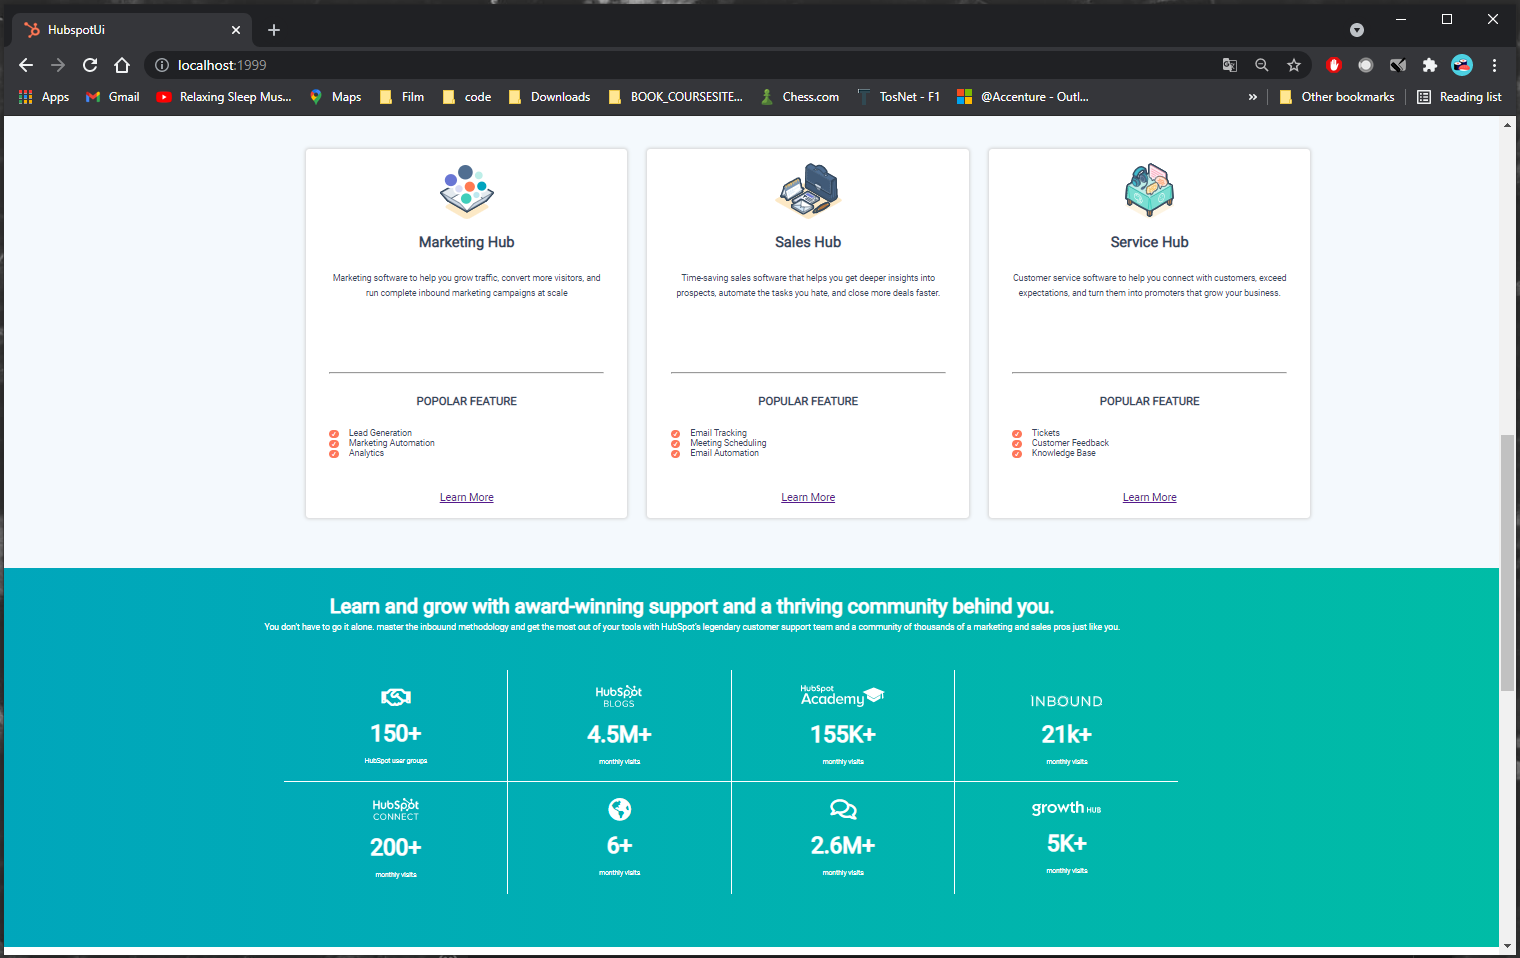1520x958 pixels.
Task: Click the HubSpot Connect logo
Action: click(396, 810)
